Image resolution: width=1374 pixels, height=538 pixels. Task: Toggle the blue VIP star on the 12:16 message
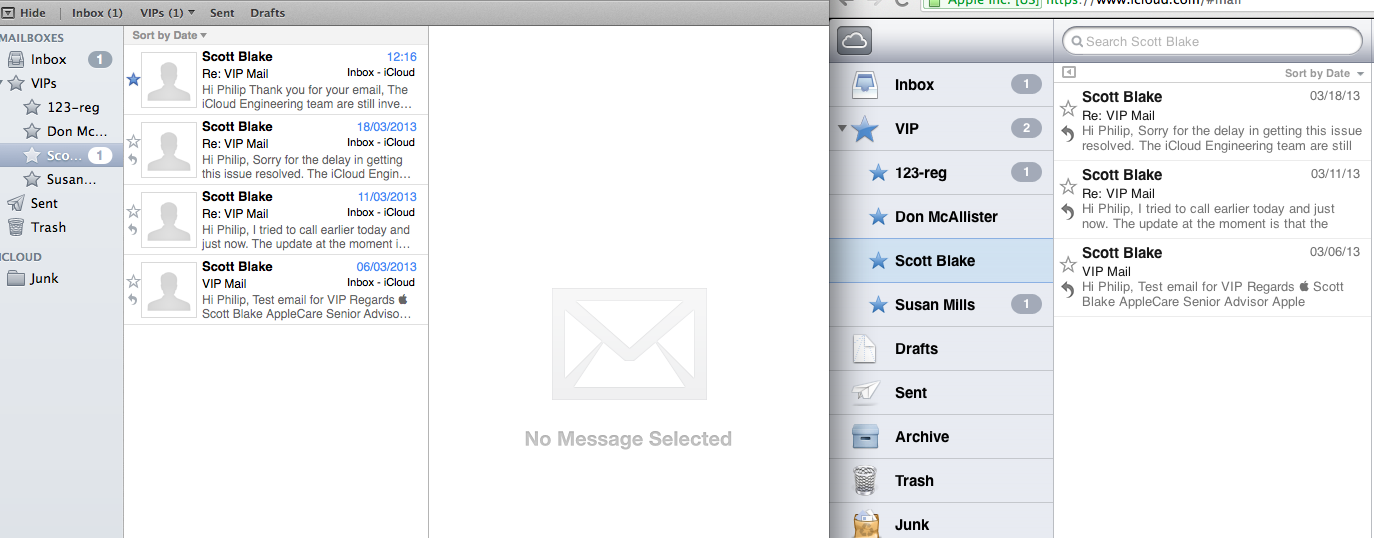tap(133, 79)
